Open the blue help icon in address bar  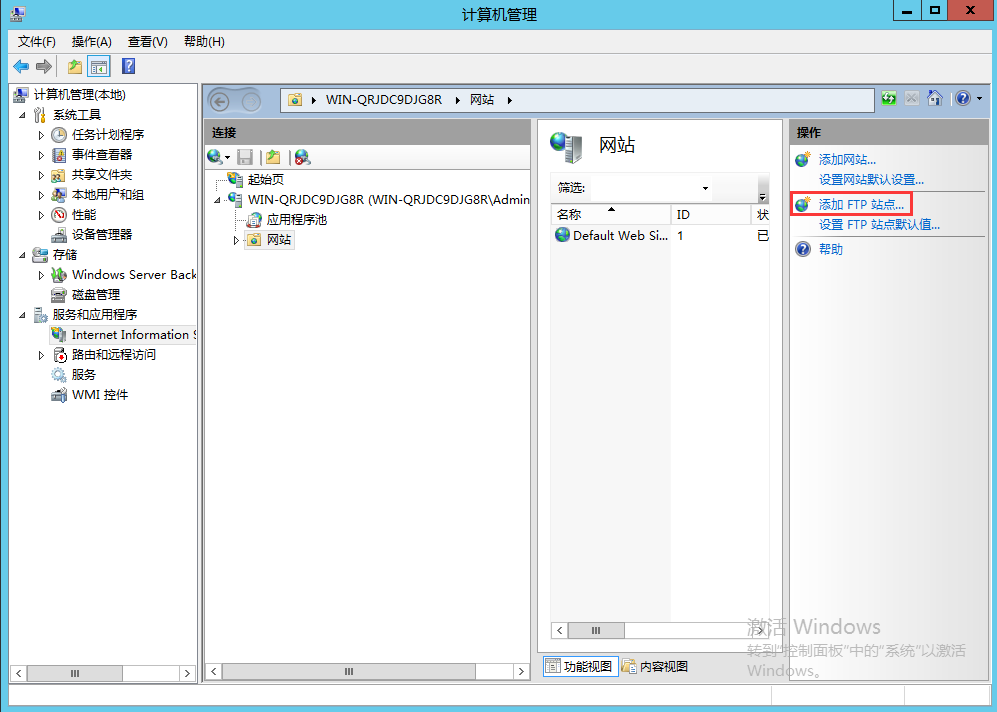click(963, 99)
